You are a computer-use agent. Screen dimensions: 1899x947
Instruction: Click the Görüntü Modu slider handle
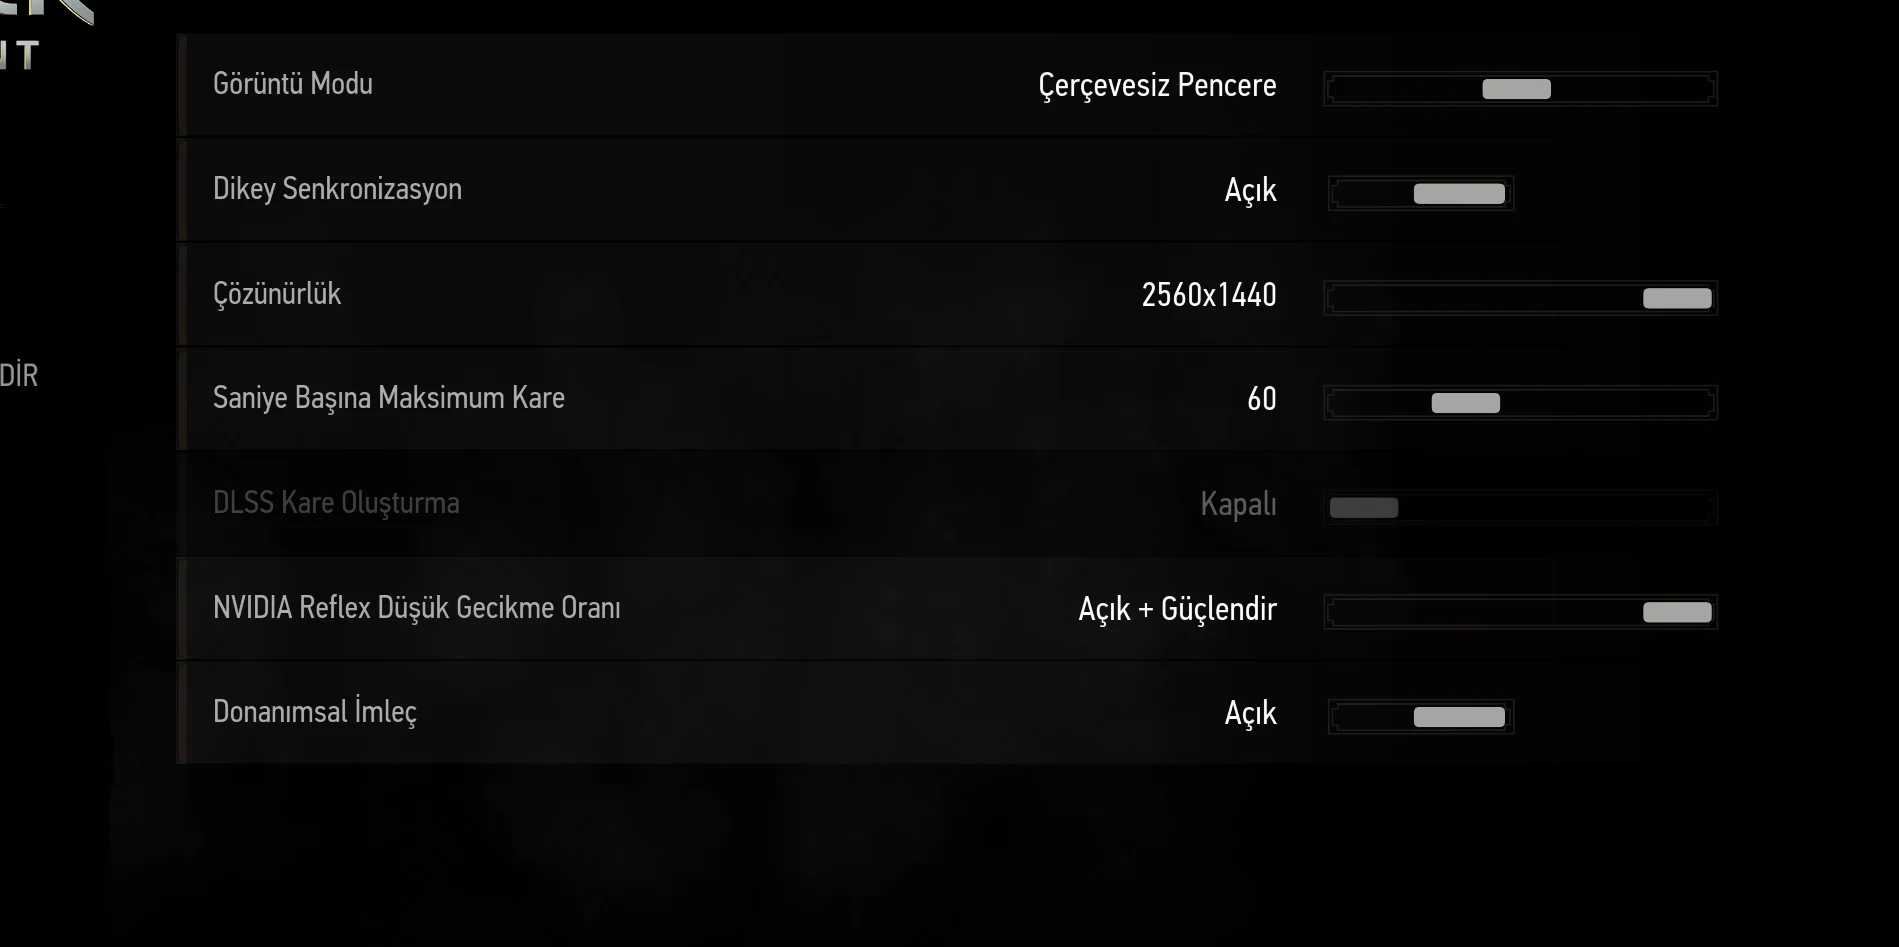(1516, 89)
